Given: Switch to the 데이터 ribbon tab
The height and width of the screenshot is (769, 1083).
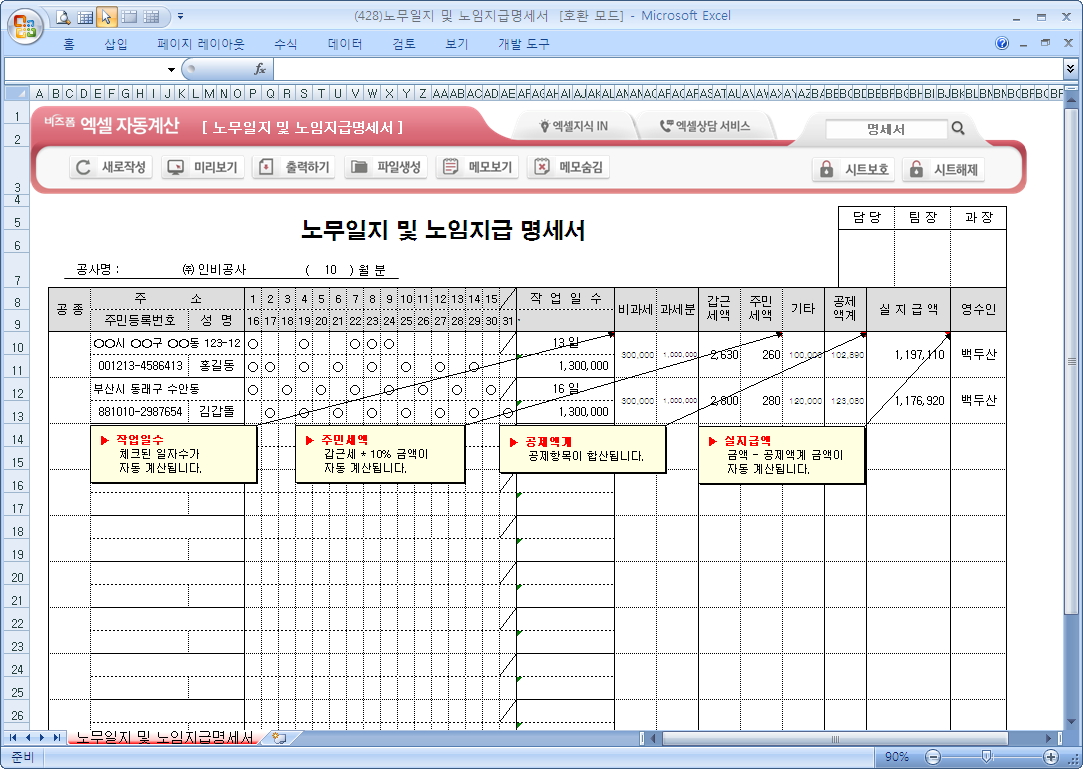Looking at the screenshot, I should click(345, 44).
